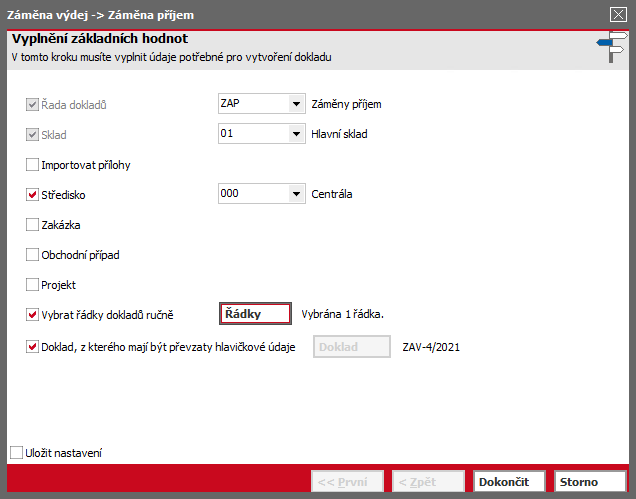Click the Zpět back button
Image resolution: width=636 pixels, height=499 pixels.
click(428, 482)
